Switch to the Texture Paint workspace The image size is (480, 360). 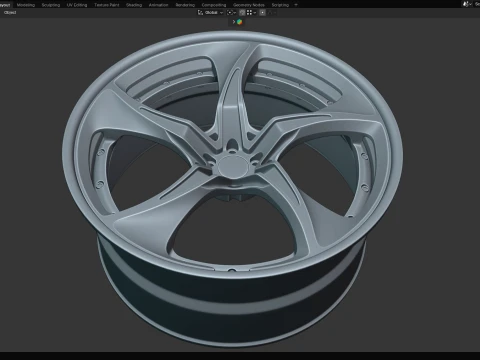tap(107, 5)
